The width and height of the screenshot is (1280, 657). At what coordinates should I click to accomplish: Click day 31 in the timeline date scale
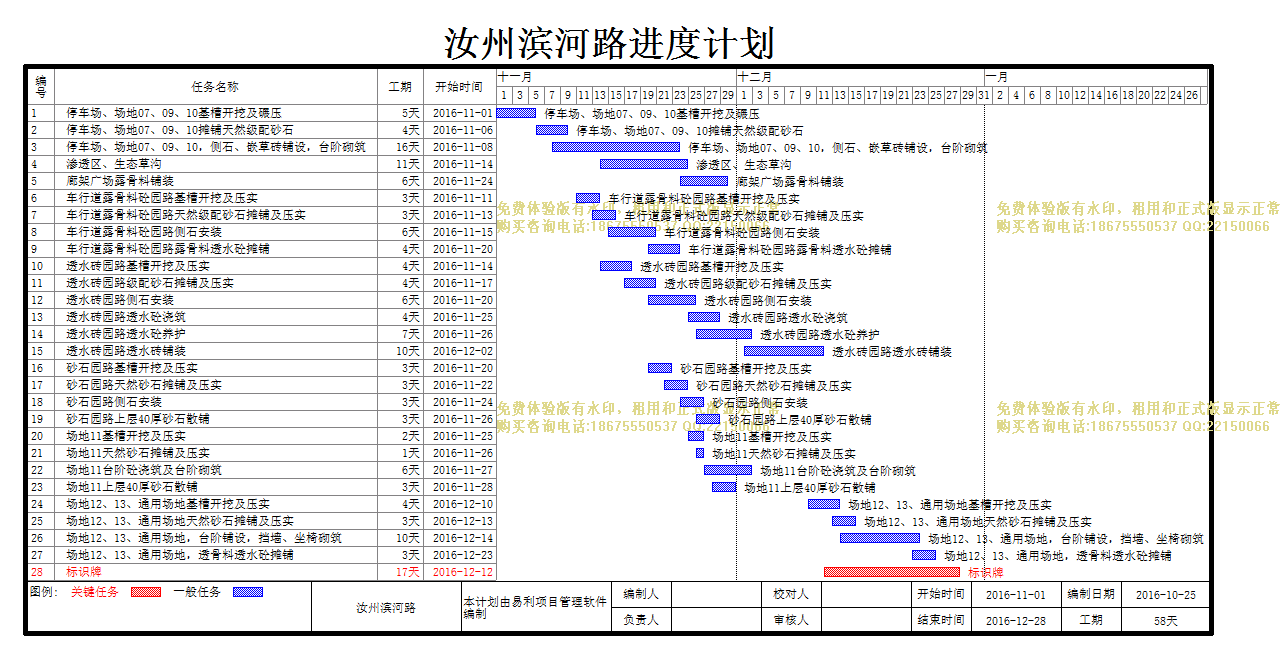(x=984, y=95)
